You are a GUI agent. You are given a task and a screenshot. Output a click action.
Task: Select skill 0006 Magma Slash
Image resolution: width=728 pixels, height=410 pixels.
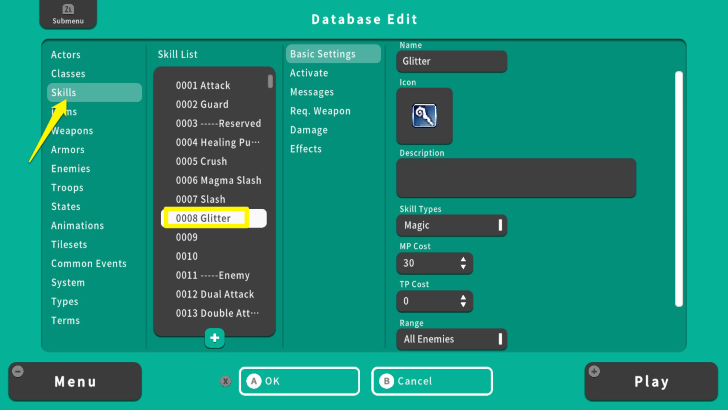click(214, 181)
